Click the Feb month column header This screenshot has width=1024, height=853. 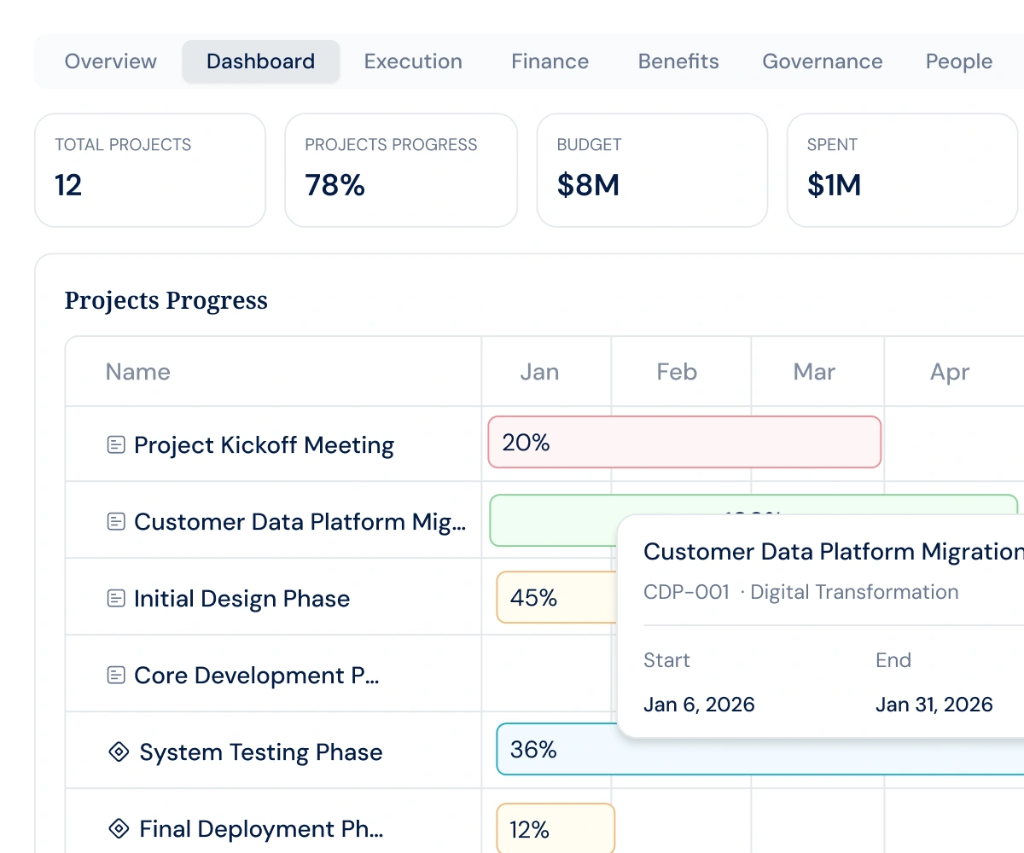pos(677,372)
